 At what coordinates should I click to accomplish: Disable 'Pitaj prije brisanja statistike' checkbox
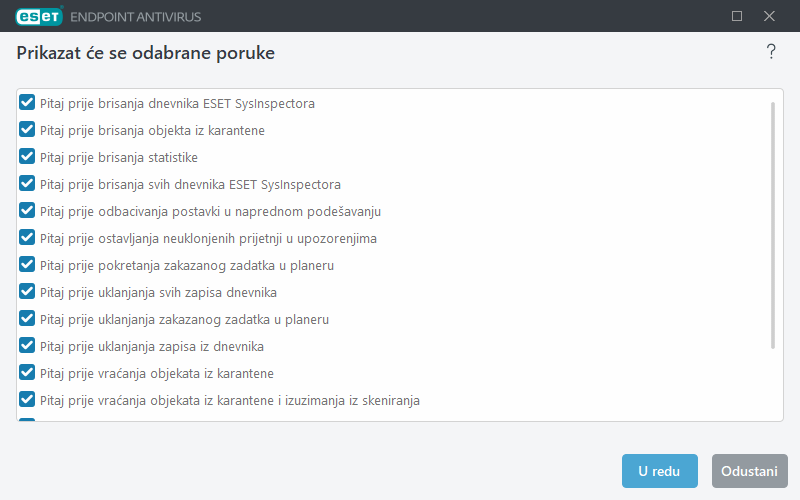[28, 157]
